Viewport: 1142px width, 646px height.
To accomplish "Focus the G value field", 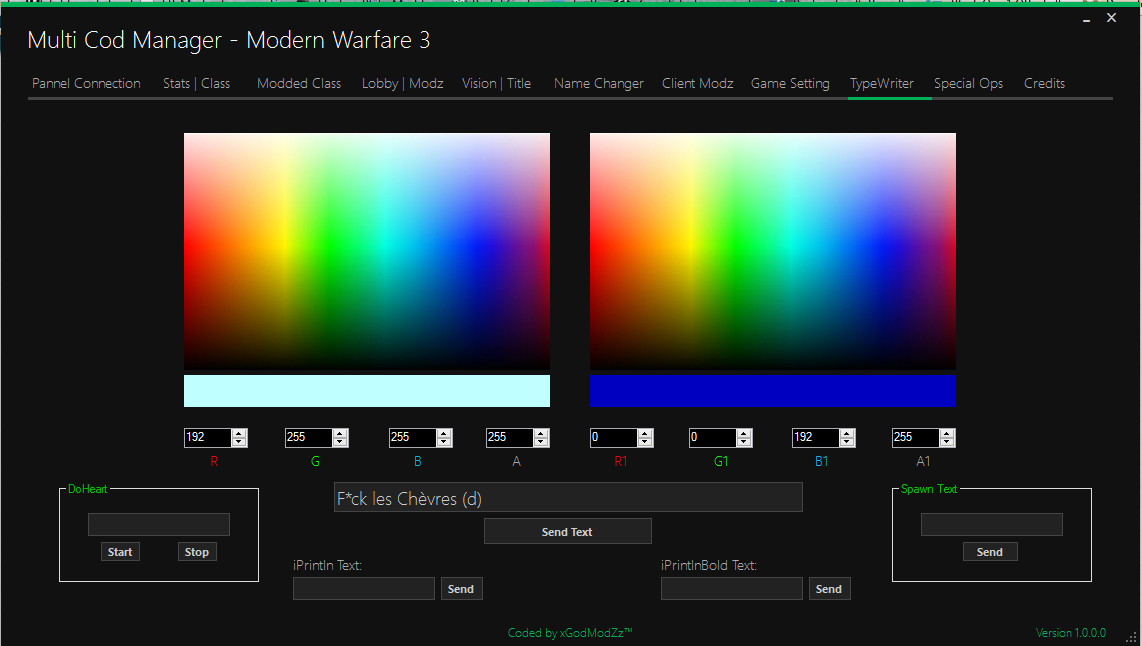I will (x=309, y=437).
